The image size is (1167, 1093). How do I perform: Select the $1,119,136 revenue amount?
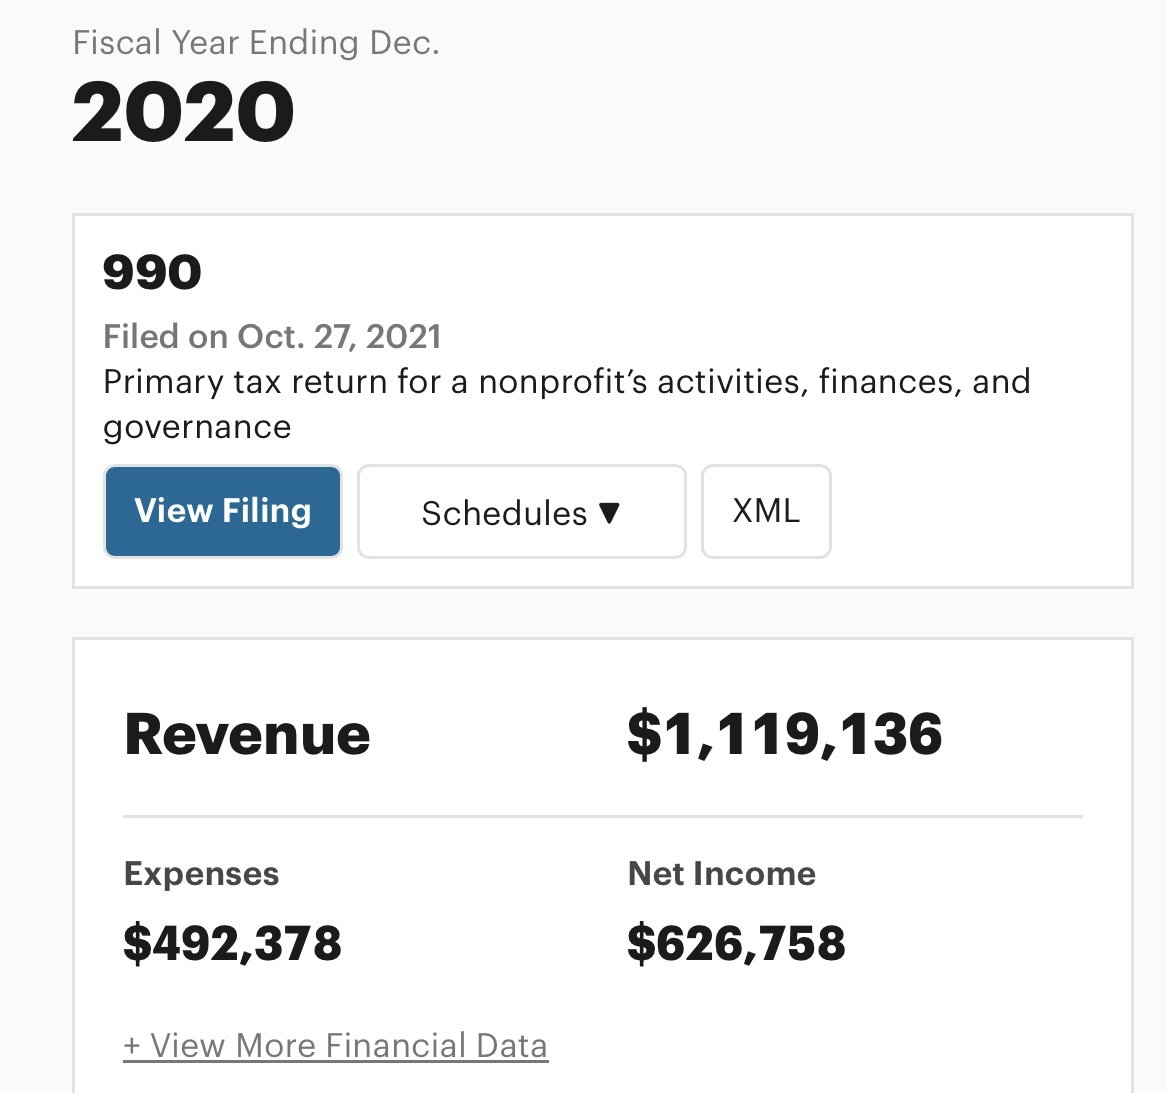784,734
